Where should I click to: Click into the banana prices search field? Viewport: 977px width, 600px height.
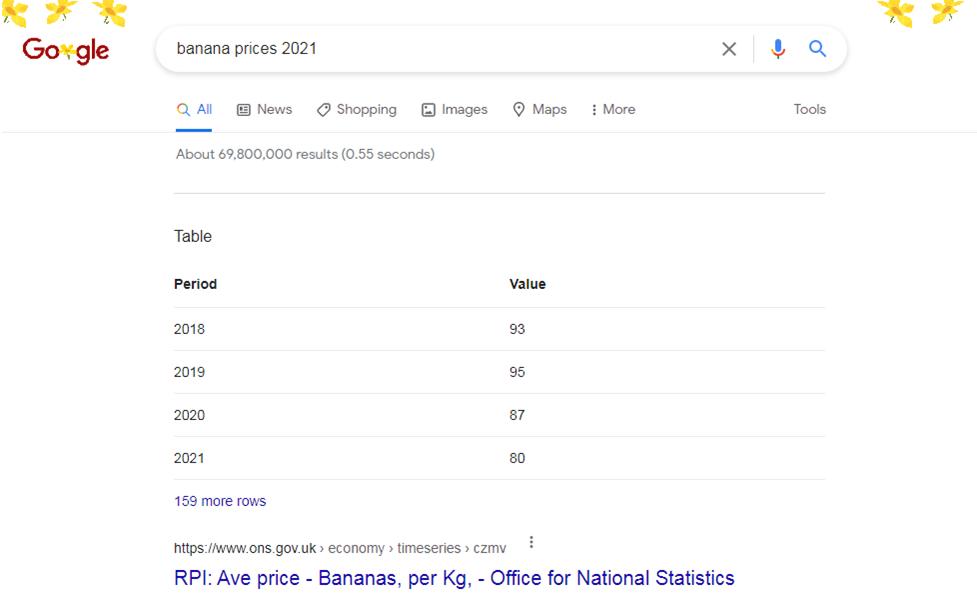click(436, 49)
